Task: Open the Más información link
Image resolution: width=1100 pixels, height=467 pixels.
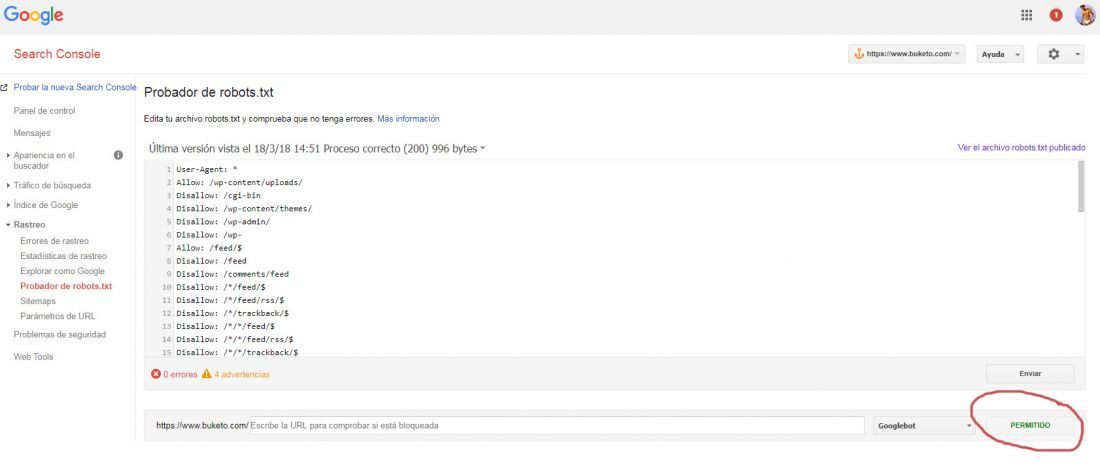Action: tap(408, 119)
